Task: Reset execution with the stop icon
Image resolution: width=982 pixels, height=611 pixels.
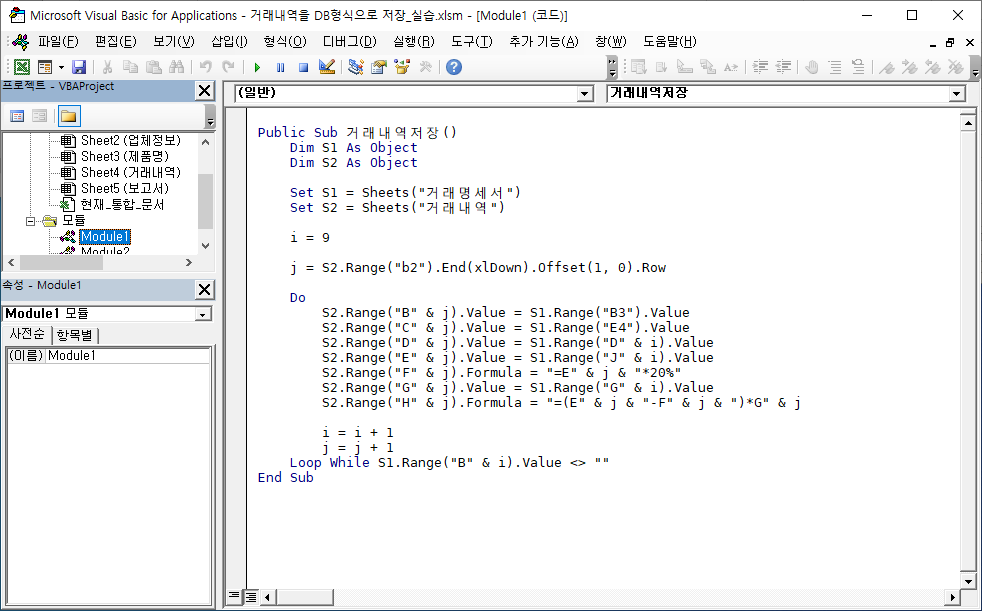Action: click(x=304, y=67)
